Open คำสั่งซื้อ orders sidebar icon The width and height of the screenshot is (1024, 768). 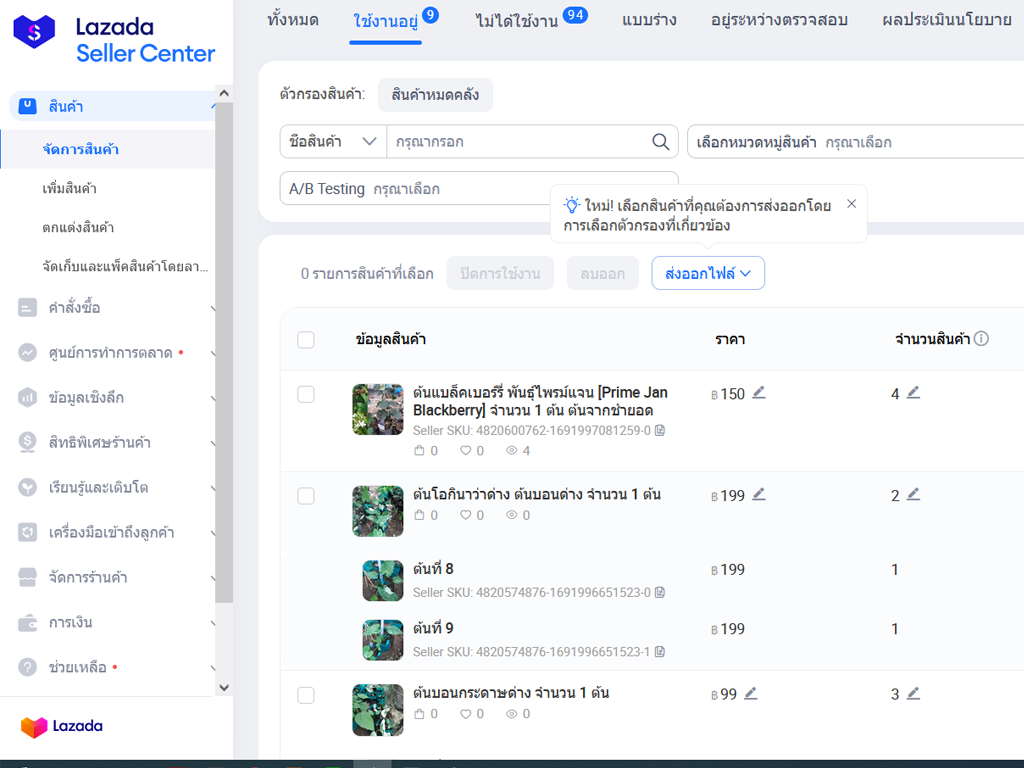pyautogui.click(x=28, y=308)
